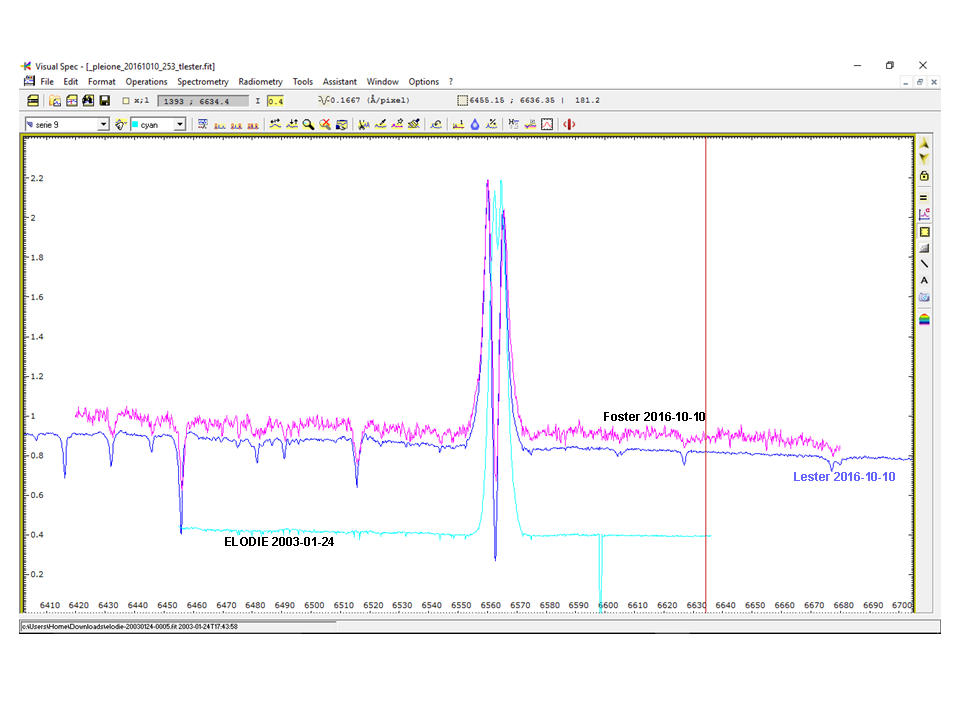Click the cyan color swatch in series toolbar
960x720 pixels.
pyautogui.click(x=134, y=124)
